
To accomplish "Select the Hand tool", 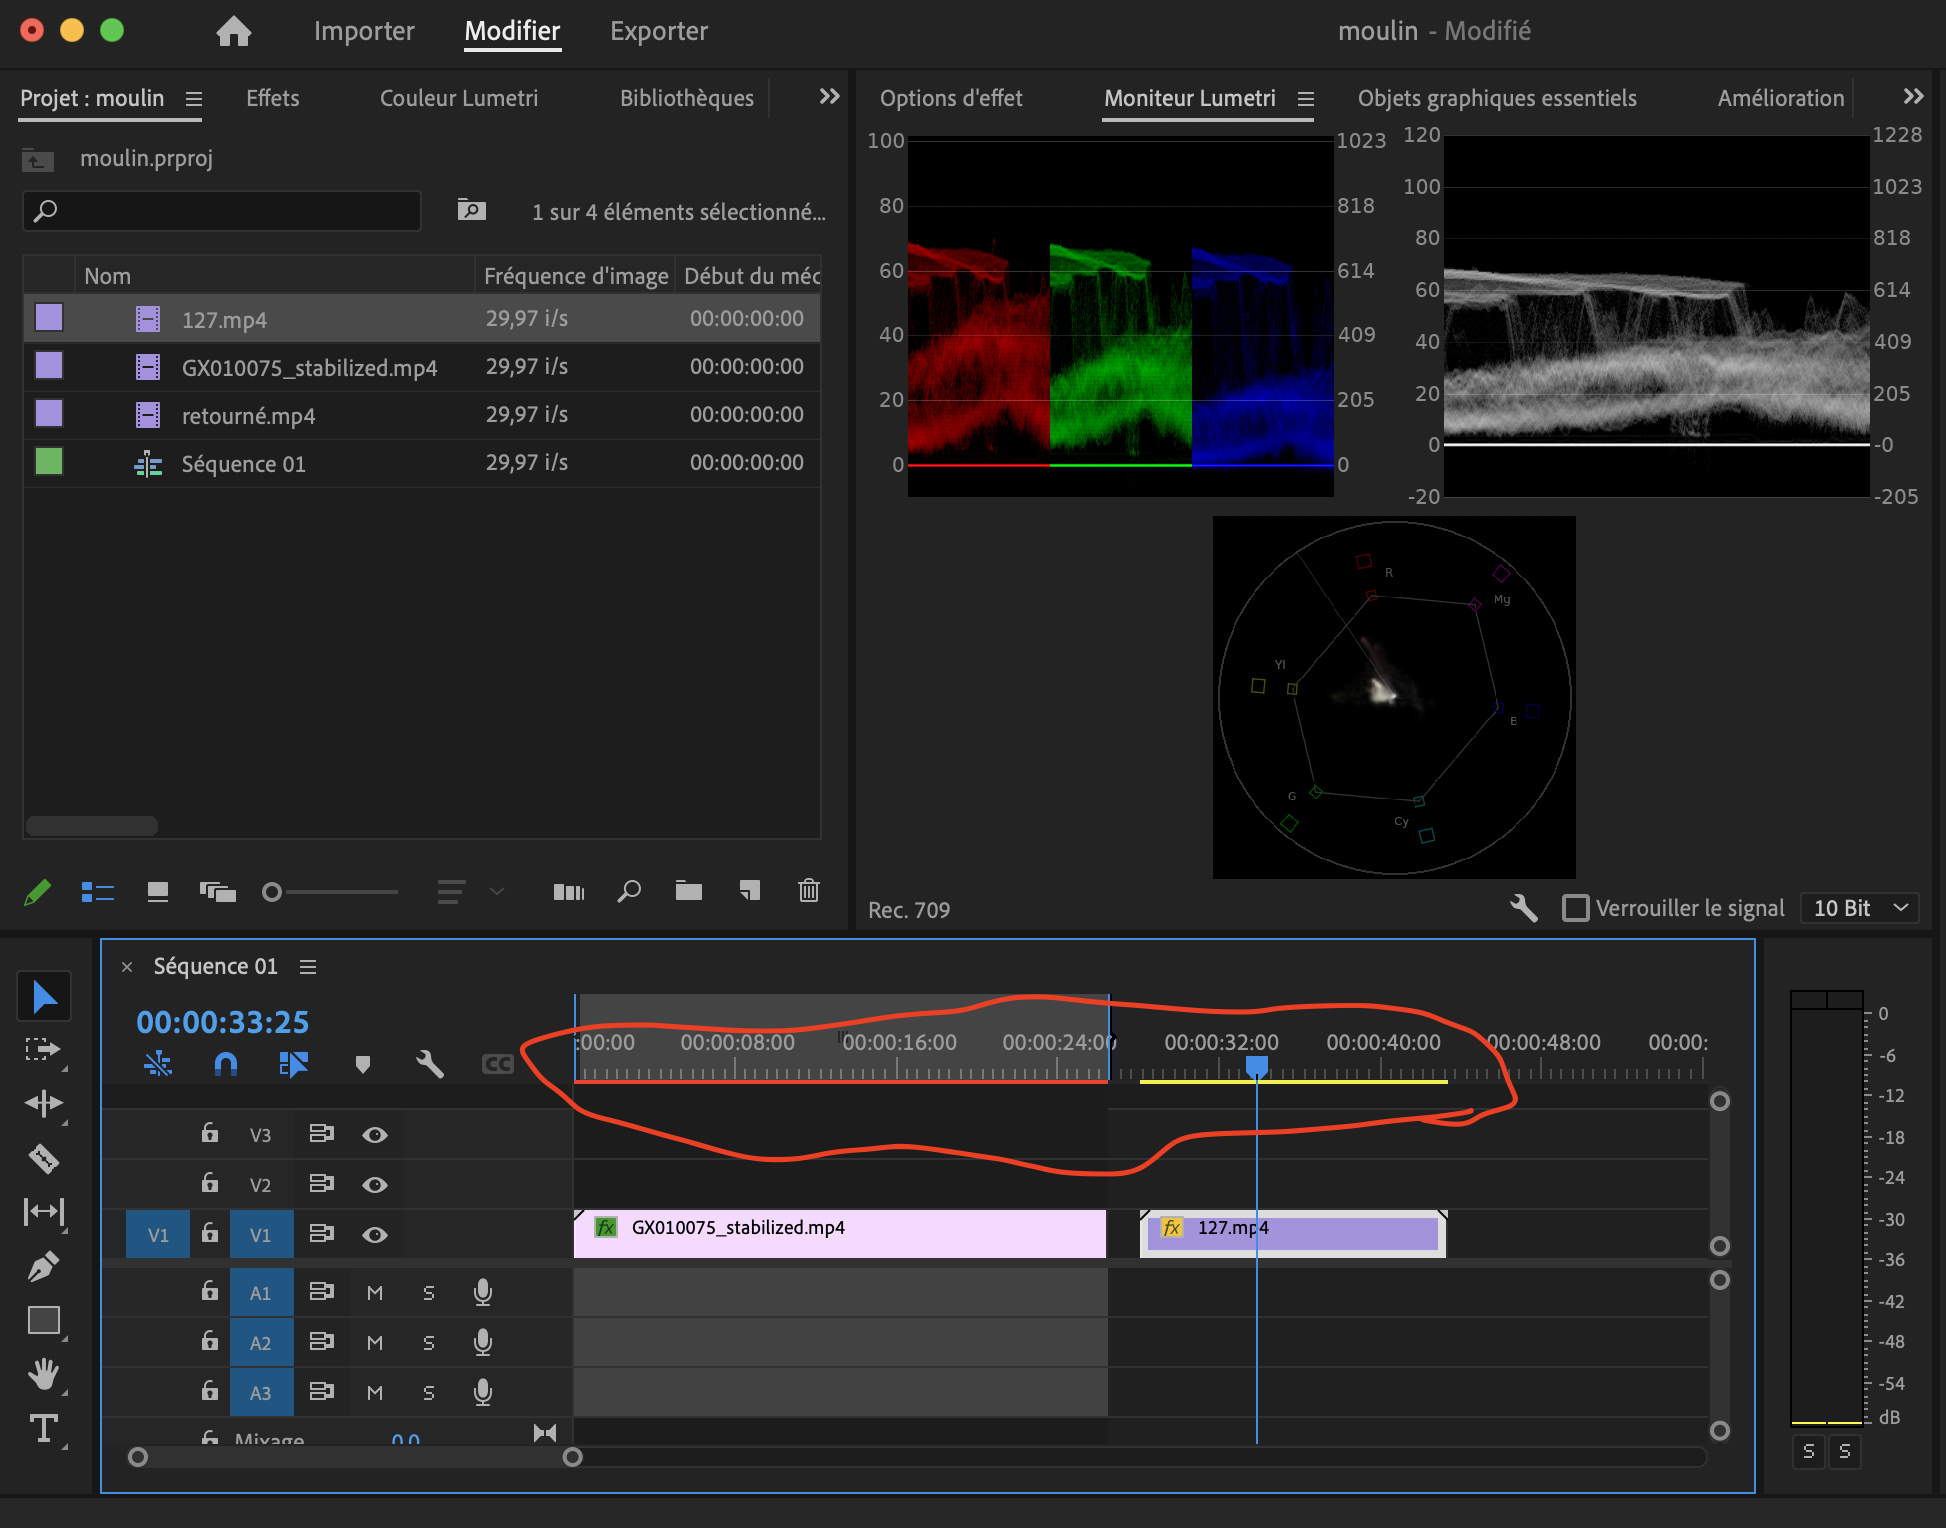I will point(43,1374).
